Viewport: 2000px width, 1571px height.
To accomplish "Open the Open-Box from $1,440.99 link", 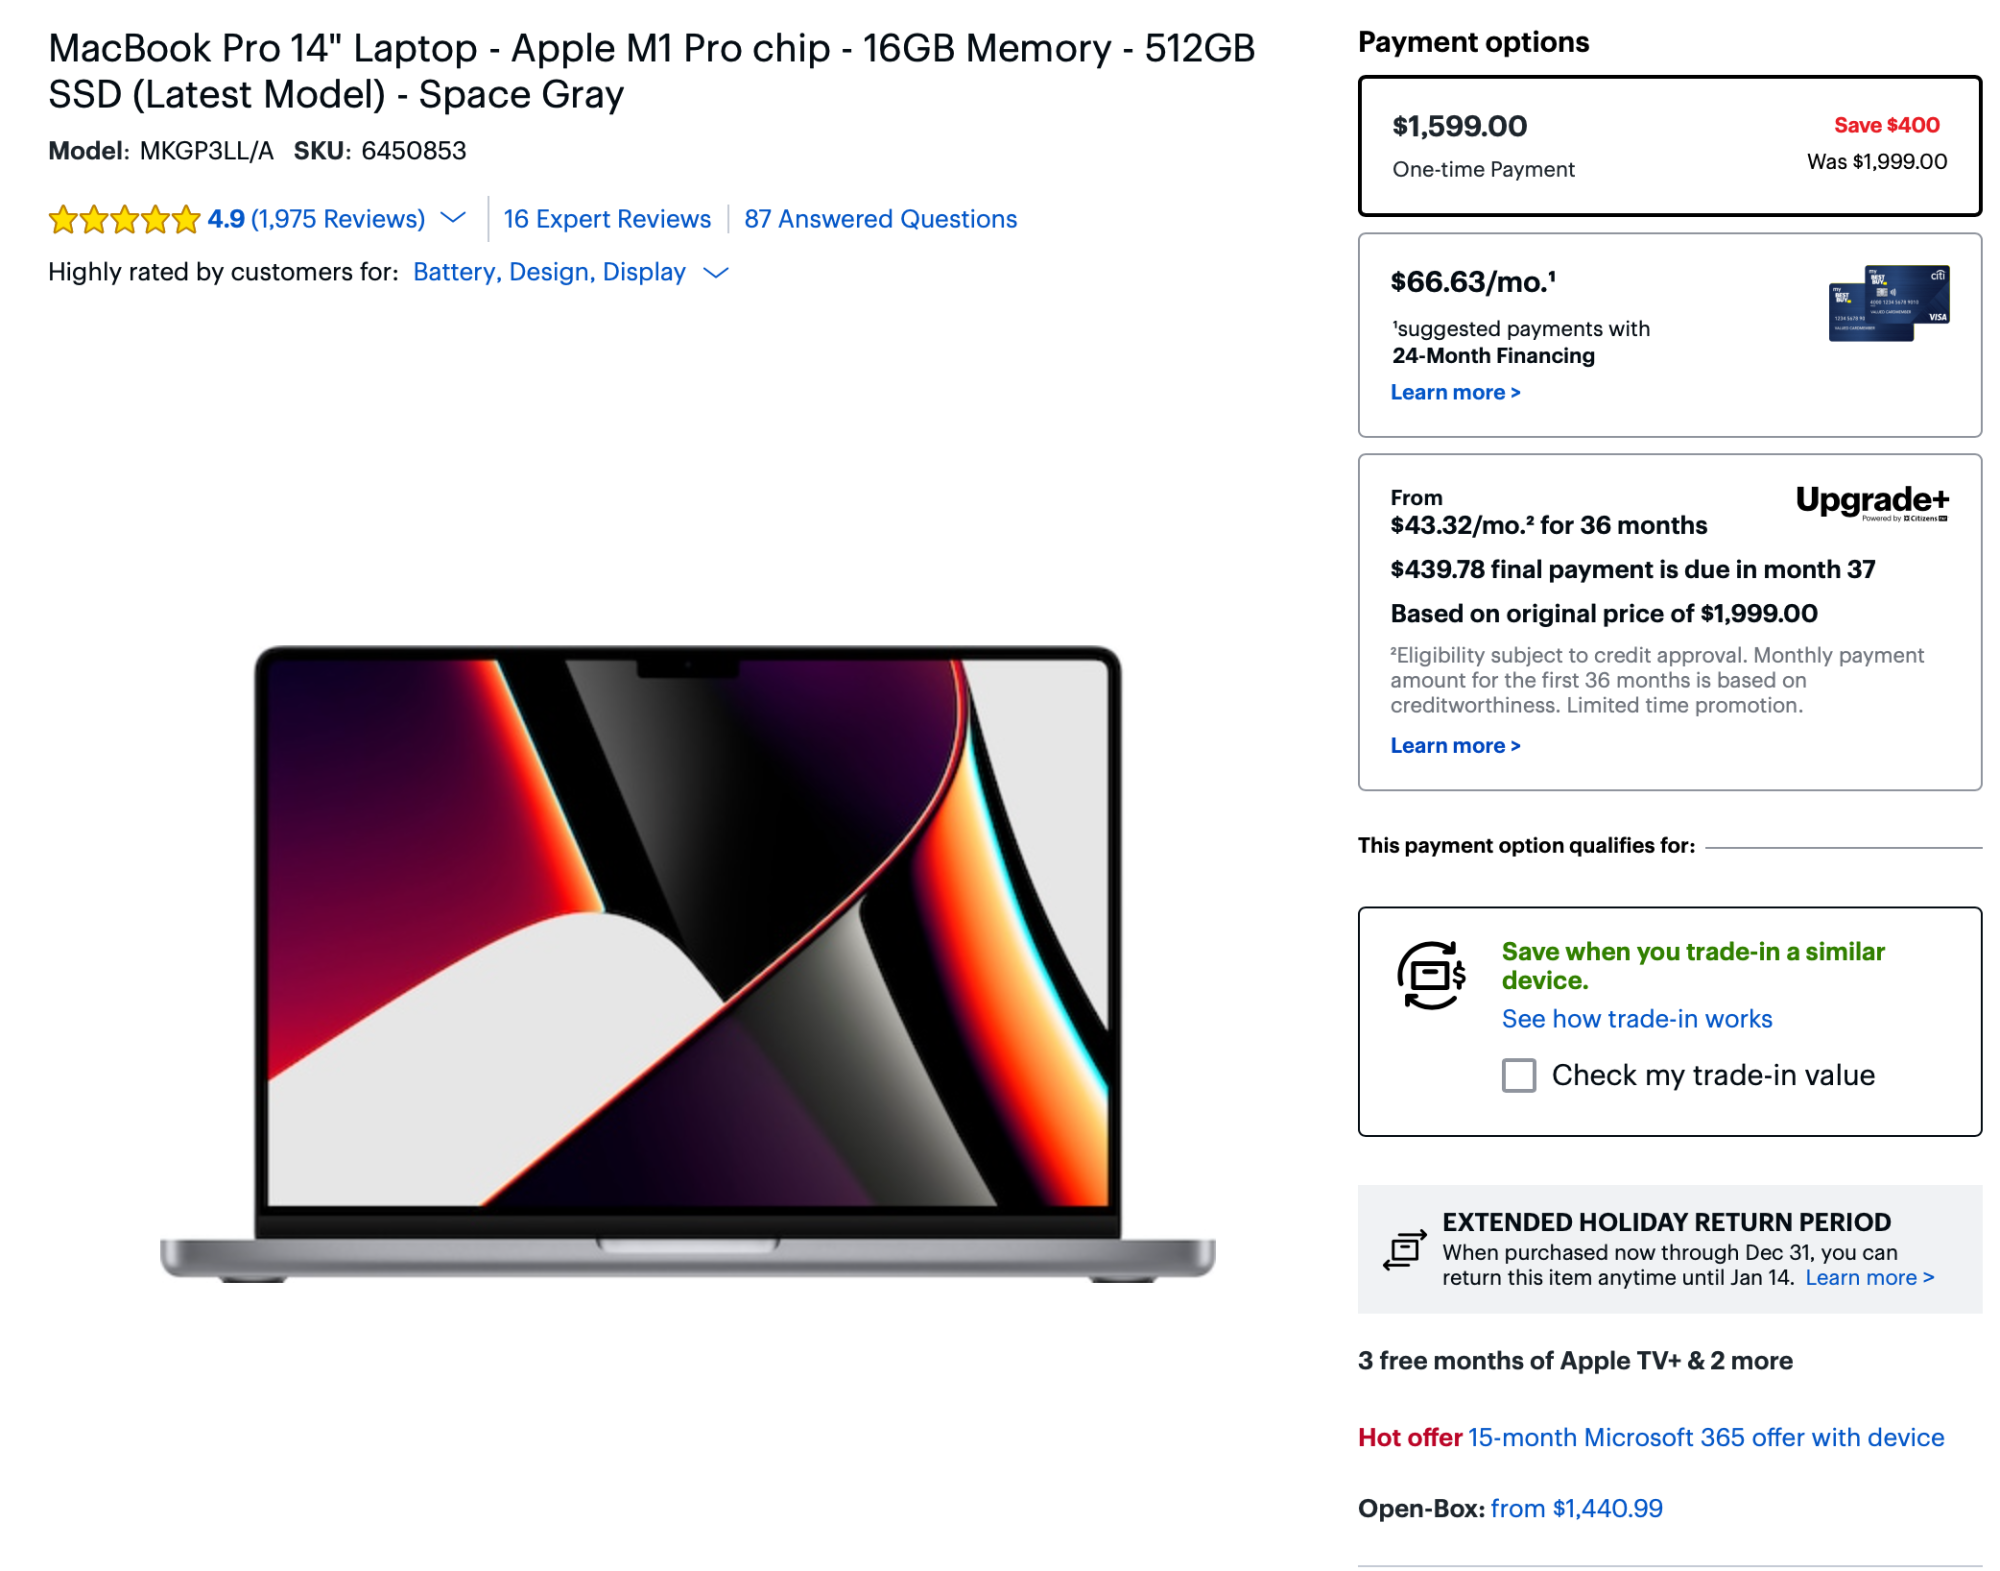I will point(1576,1508).
